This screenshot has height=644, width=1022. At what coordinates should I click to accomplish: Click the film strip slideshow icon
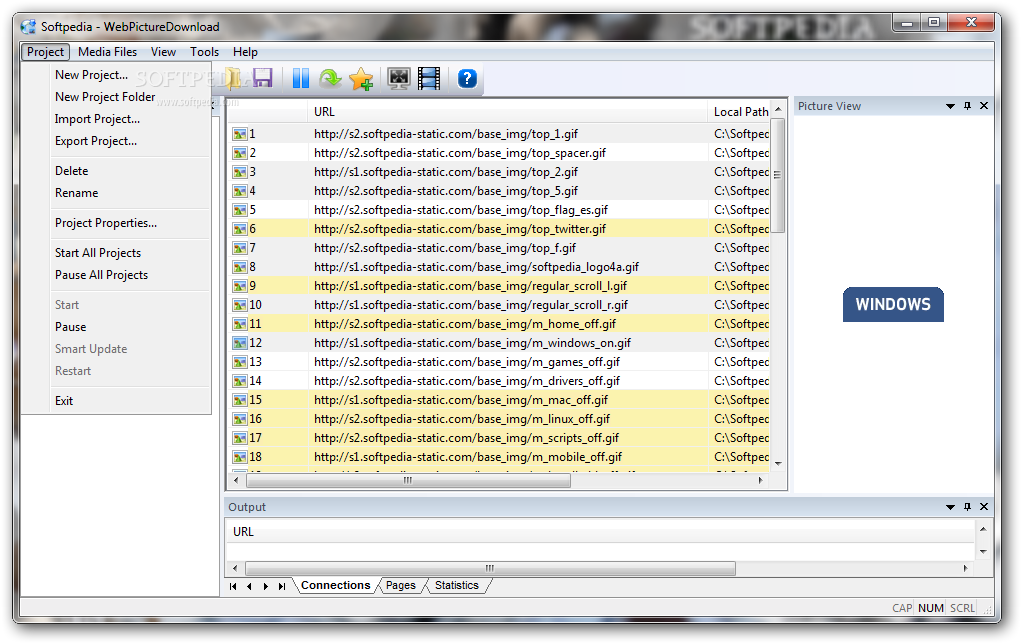tap(429, 78)
